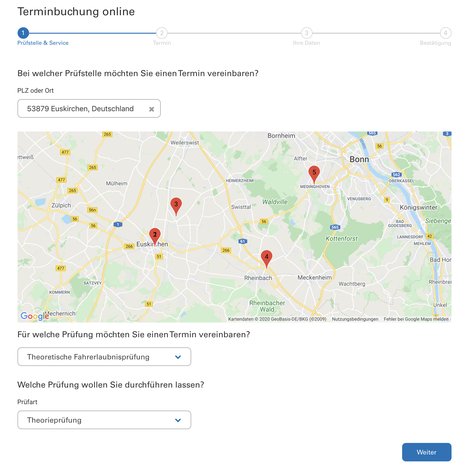Open Nutzungsbedingungen link on map
The height and width of the screenshot is (472, 470).
355,319
